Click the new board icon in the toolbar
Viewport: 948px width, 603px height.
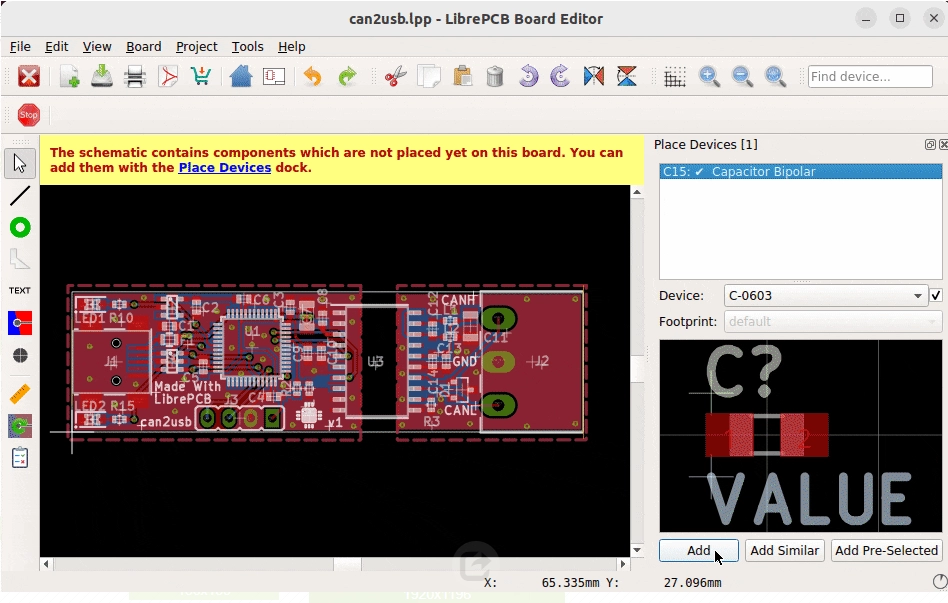pyautogui.click(x=70, y=77)
